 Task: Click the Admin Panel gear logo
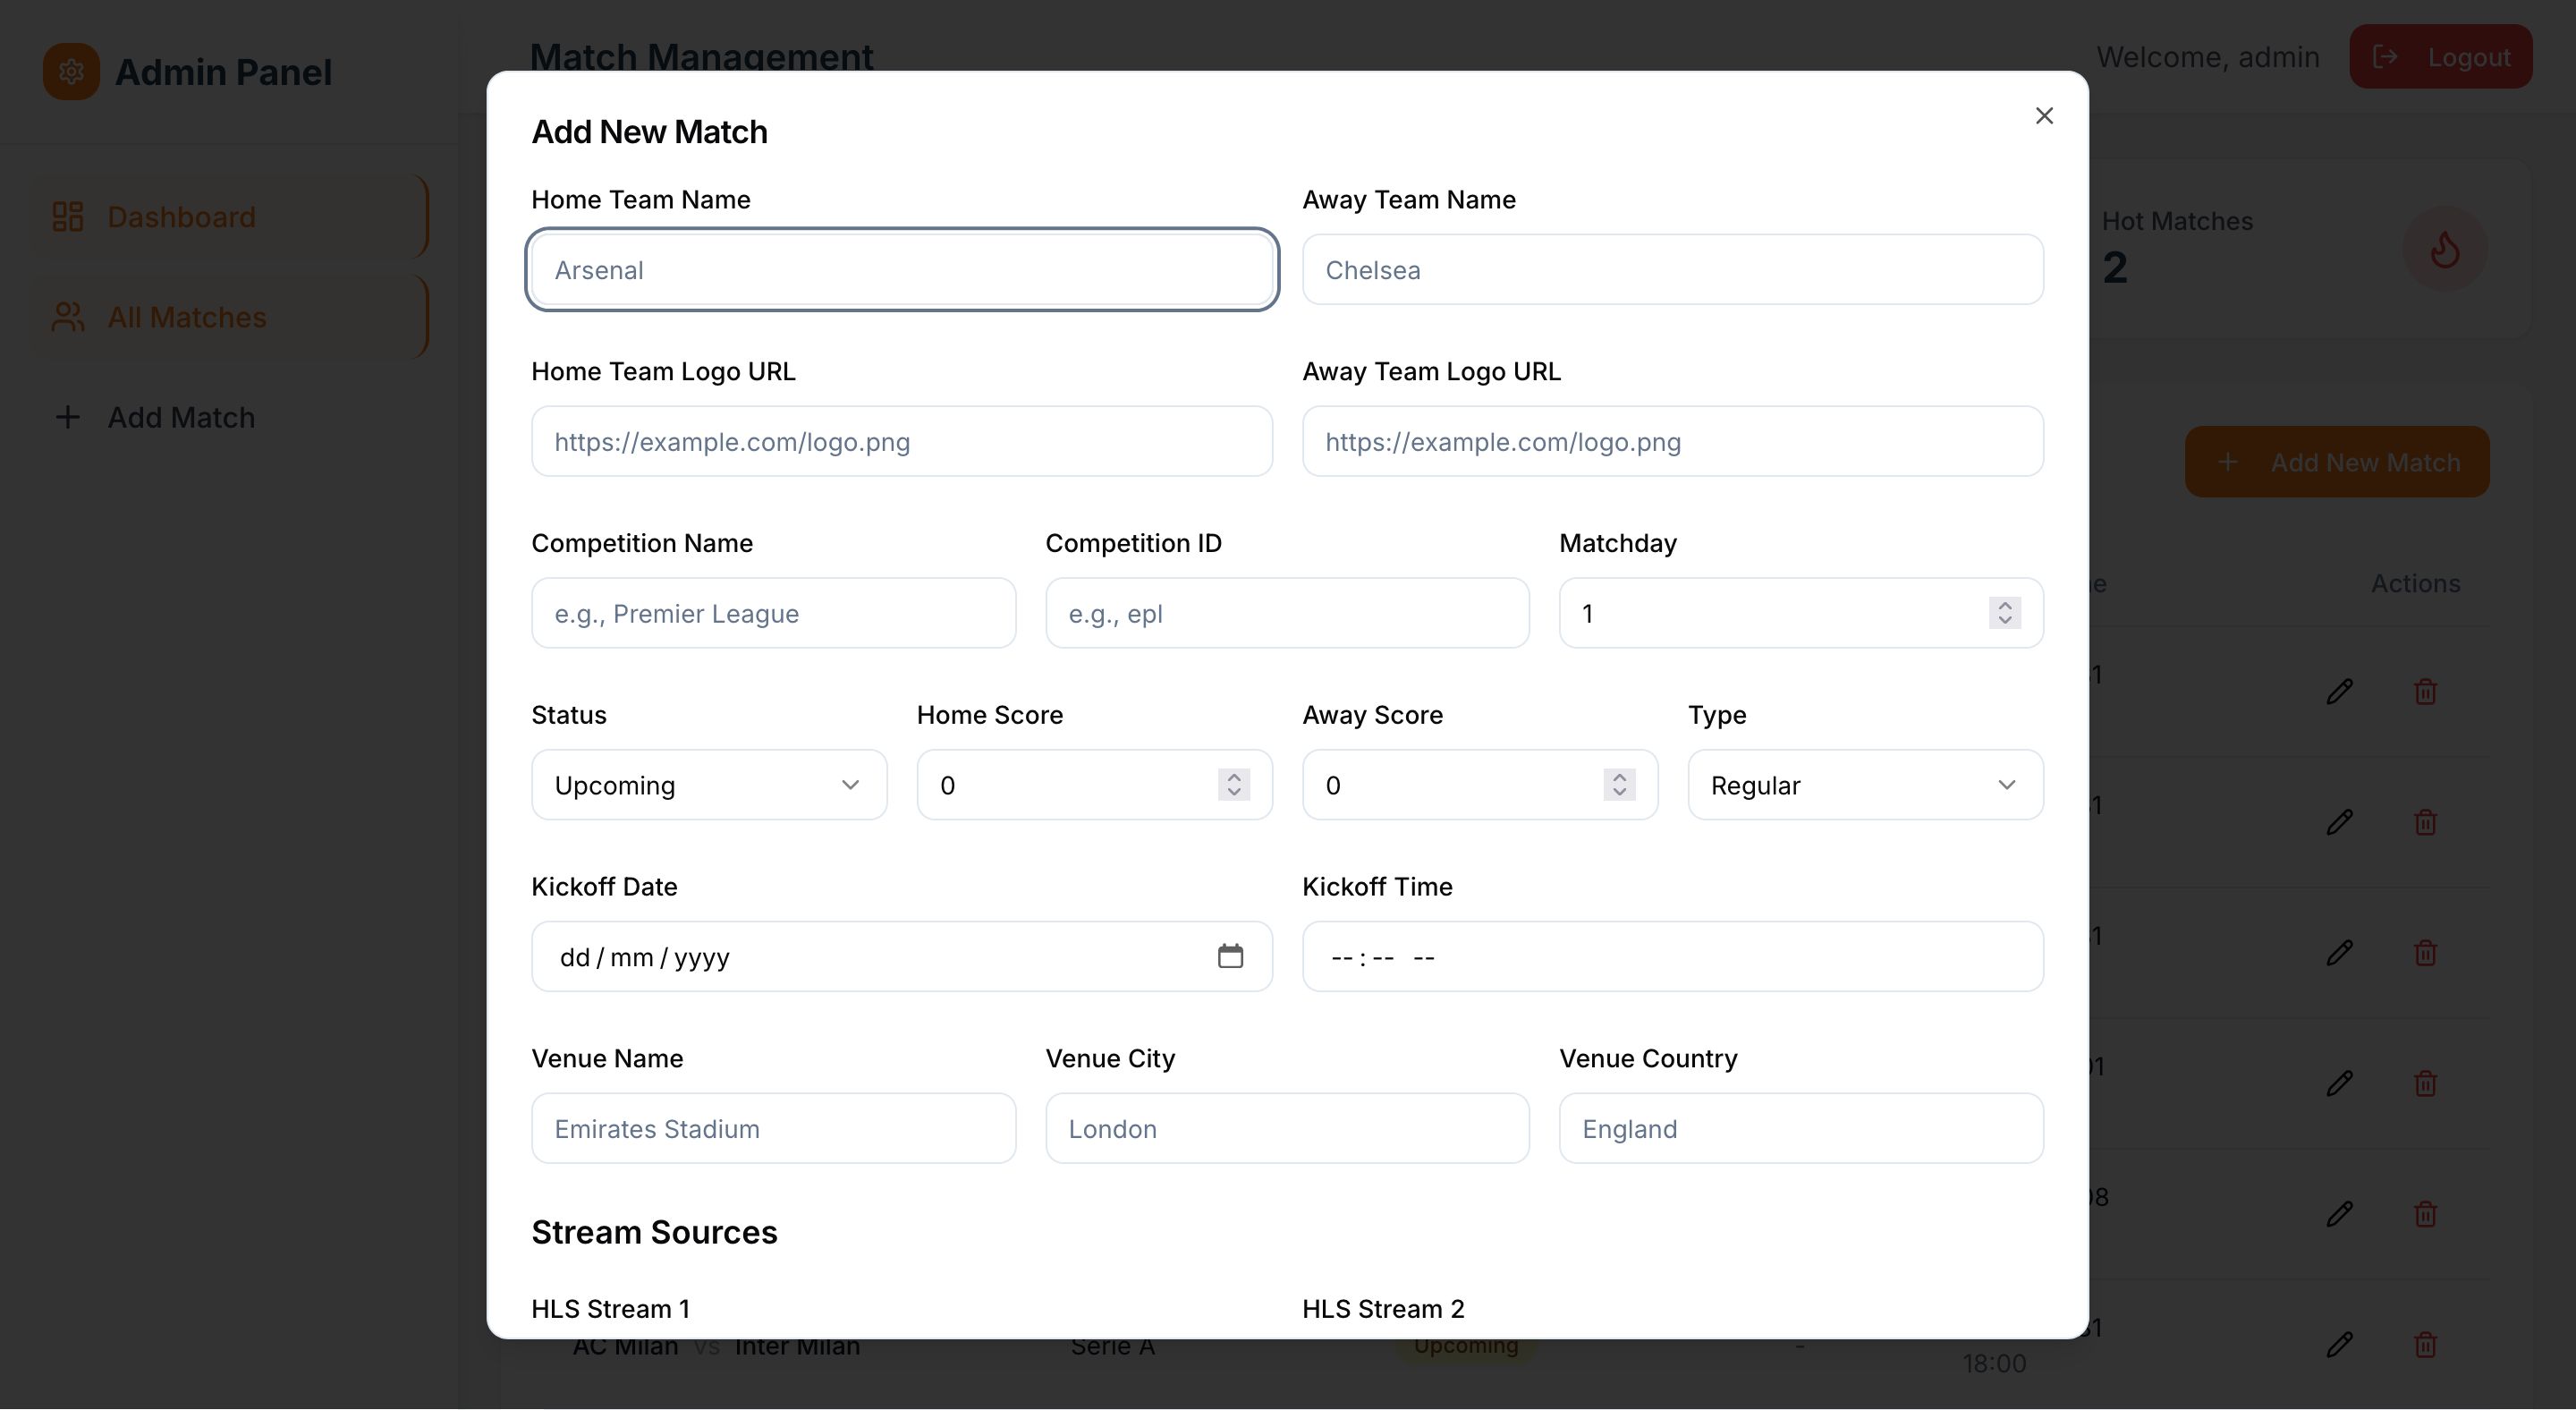coord(71,72)
